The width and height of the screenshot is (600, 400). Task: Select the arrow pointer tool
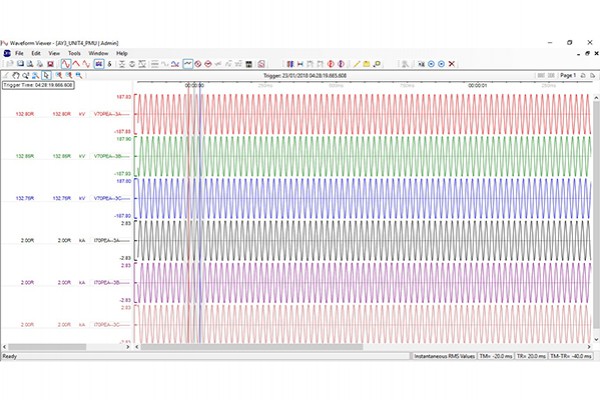47,75
